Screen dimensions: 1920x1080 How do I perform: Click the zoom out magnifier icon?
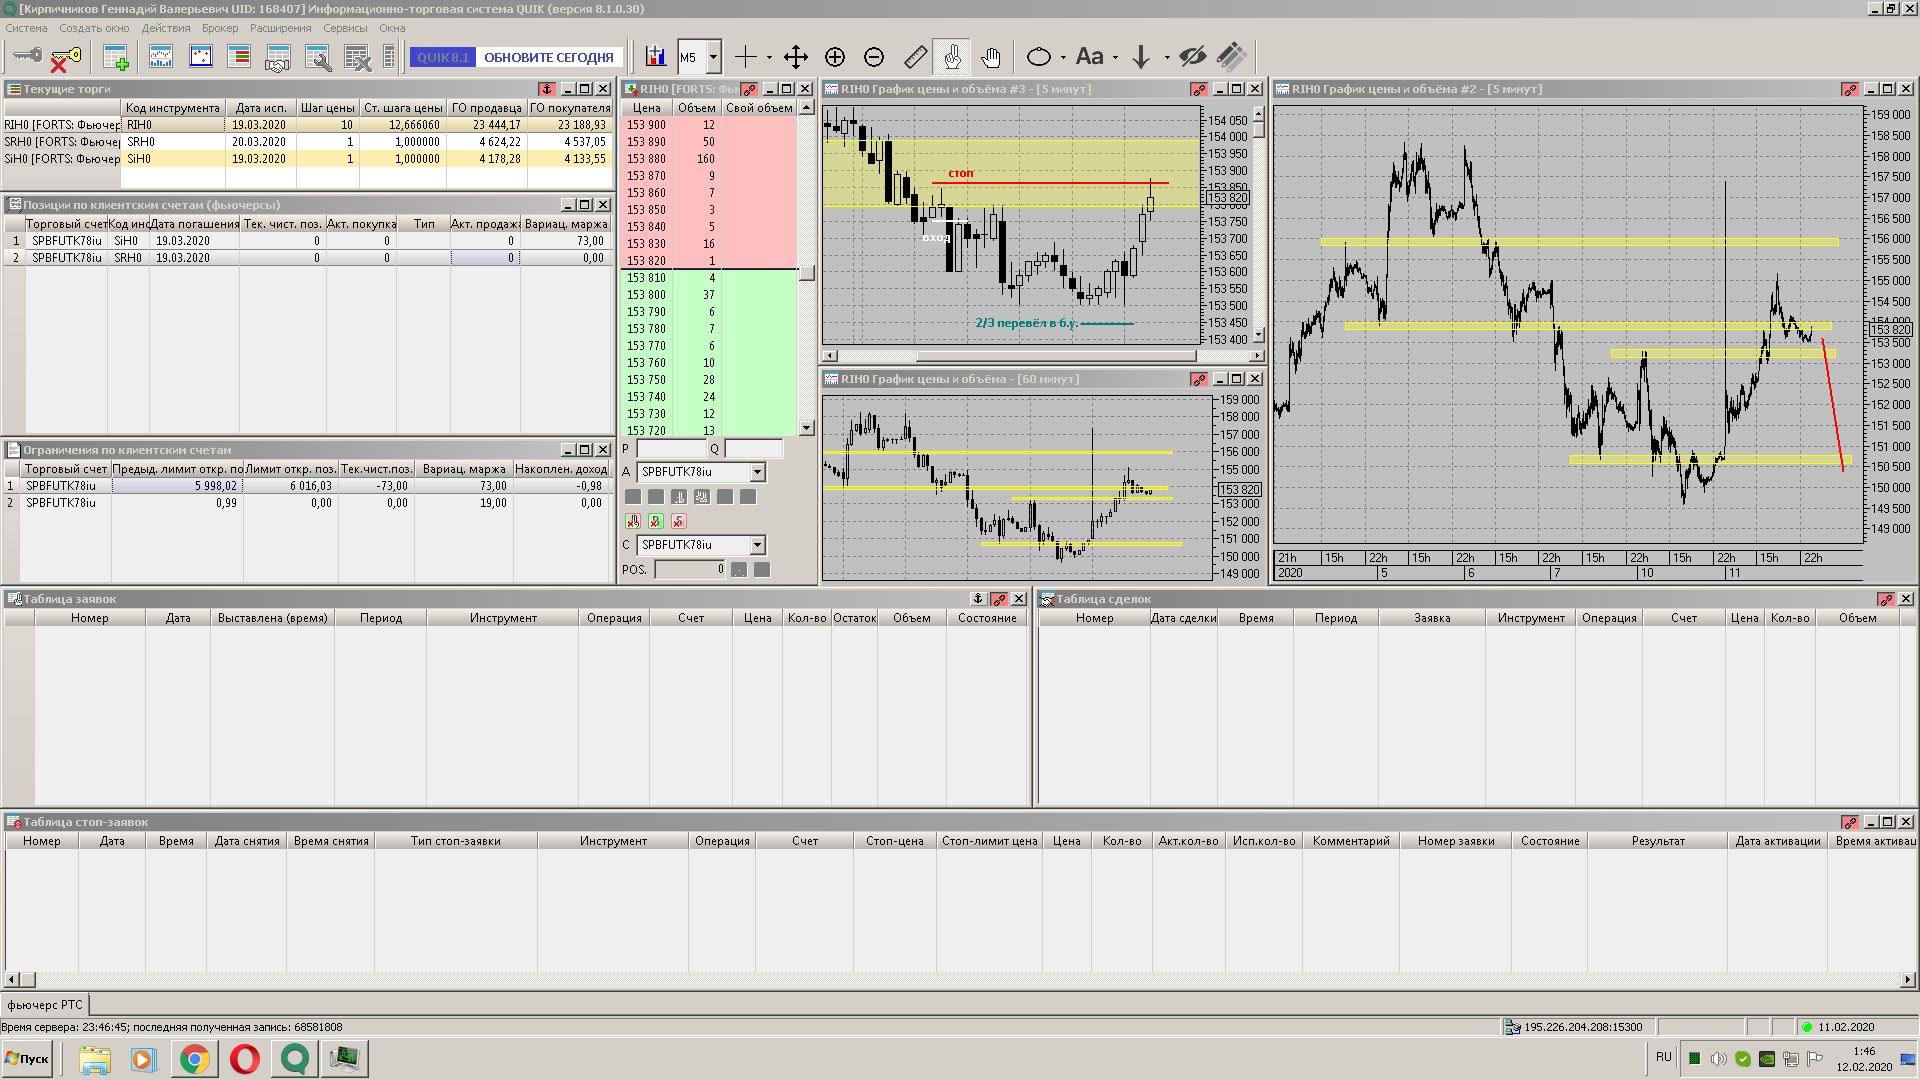(x=874, y=57)
